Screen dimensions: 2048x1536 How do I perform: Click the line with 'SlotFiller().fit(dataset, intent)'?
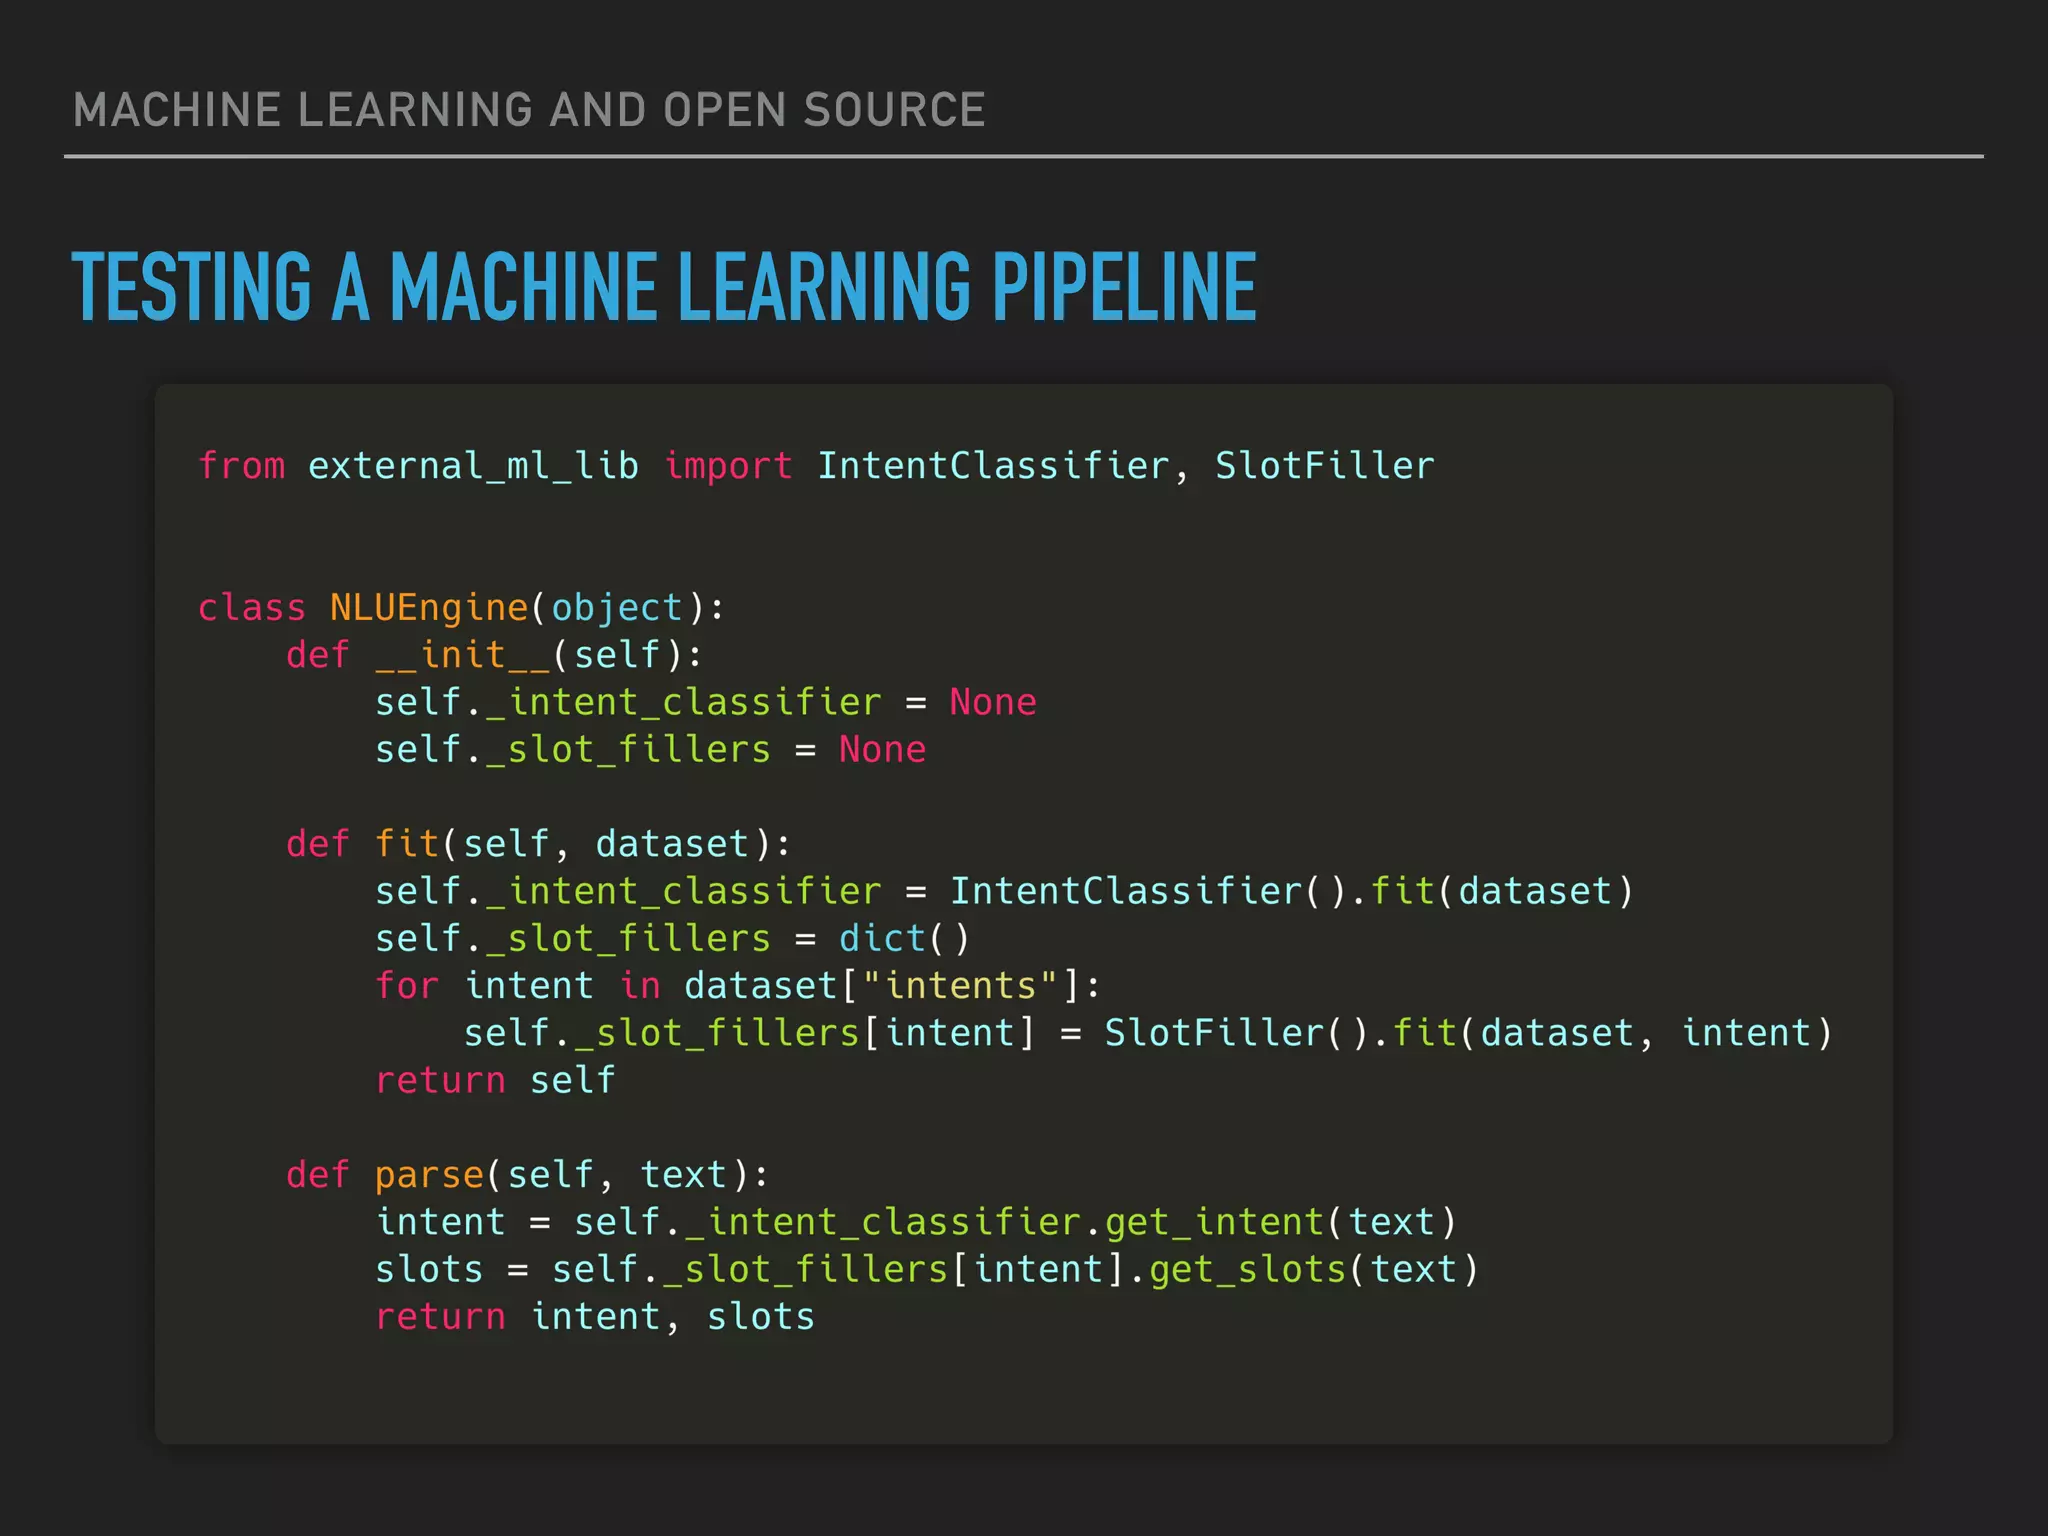[x=1148, y=1033]
